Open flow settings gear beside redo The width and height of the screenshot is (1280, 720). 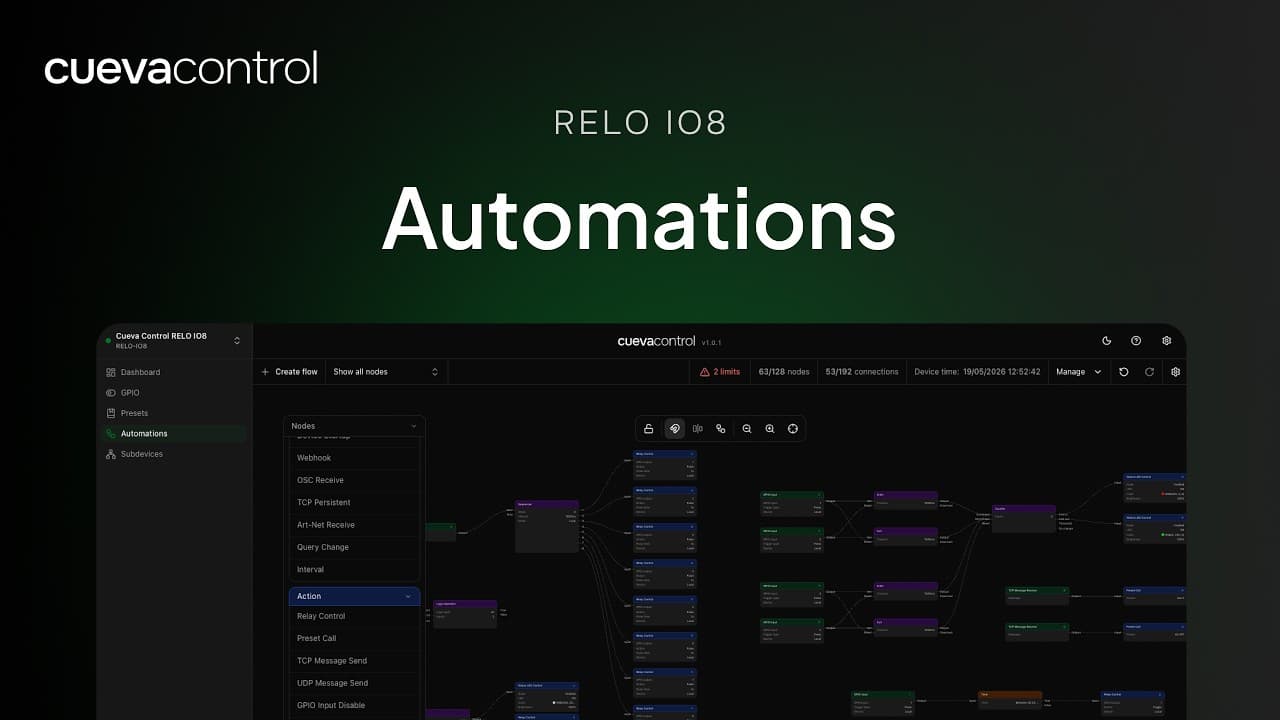1176,372
